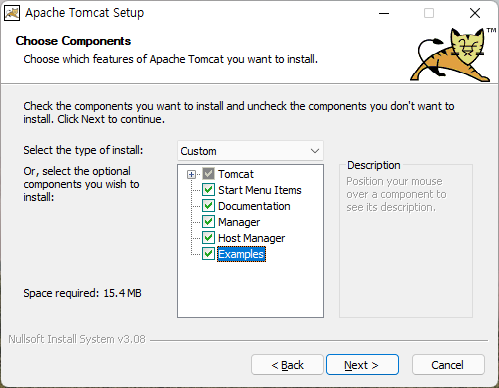
Task: Cancel the Tomcat setup
Action: click(448, 365)
